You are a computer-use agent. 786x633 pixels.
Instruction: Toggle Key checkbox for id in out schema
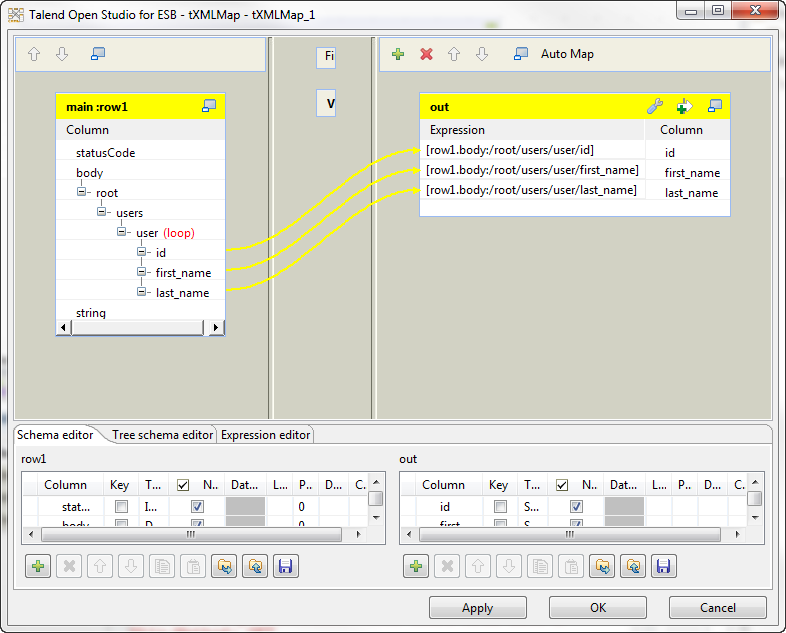tap(499, 507)
